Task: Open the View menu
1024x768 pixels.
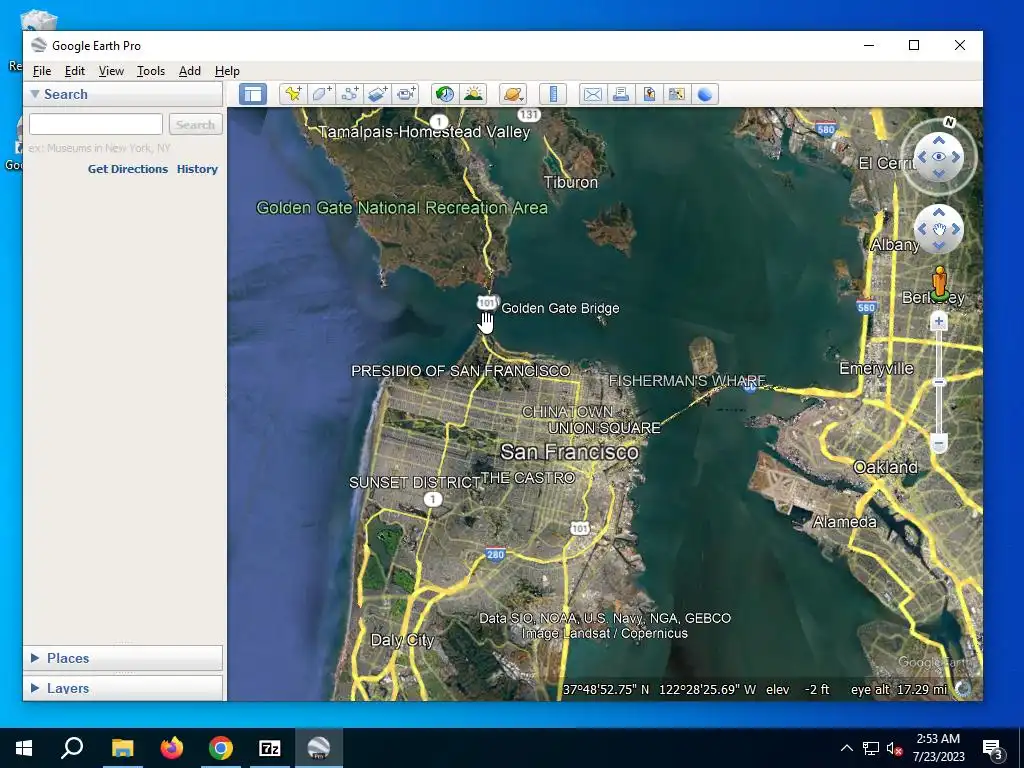Action: 111,71
